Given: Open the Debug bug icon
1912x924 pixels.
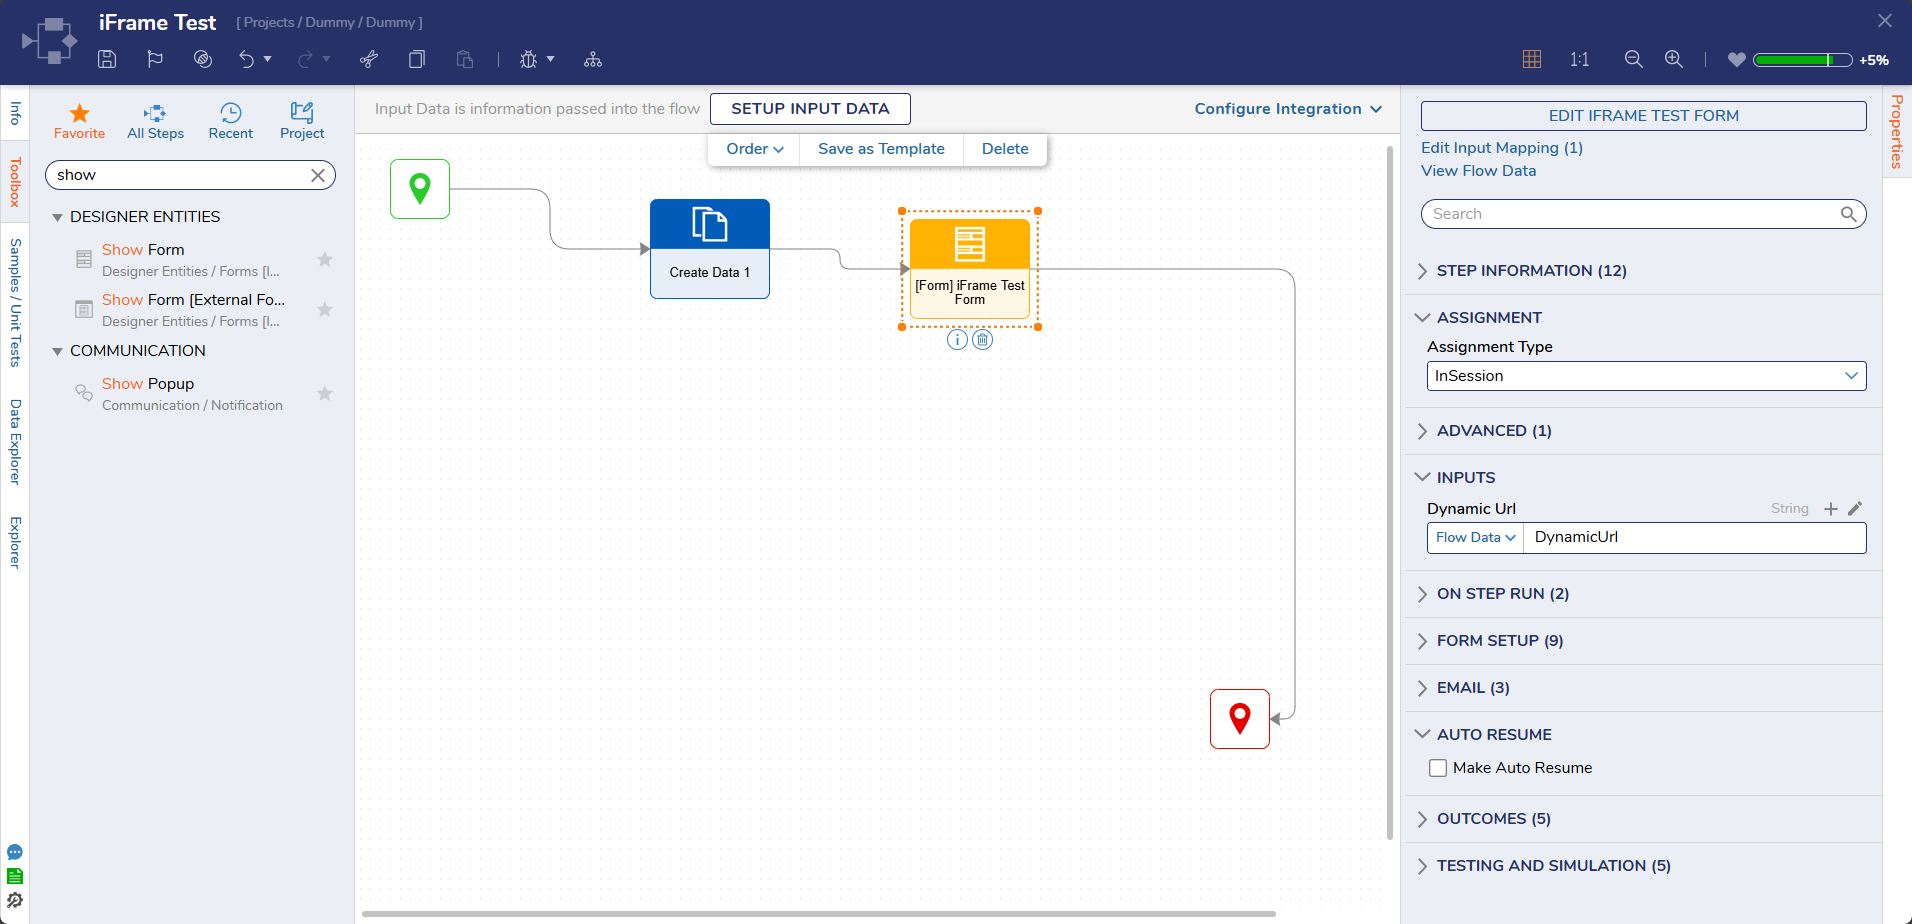Looking at the screenshot, I should pos(528,59).
